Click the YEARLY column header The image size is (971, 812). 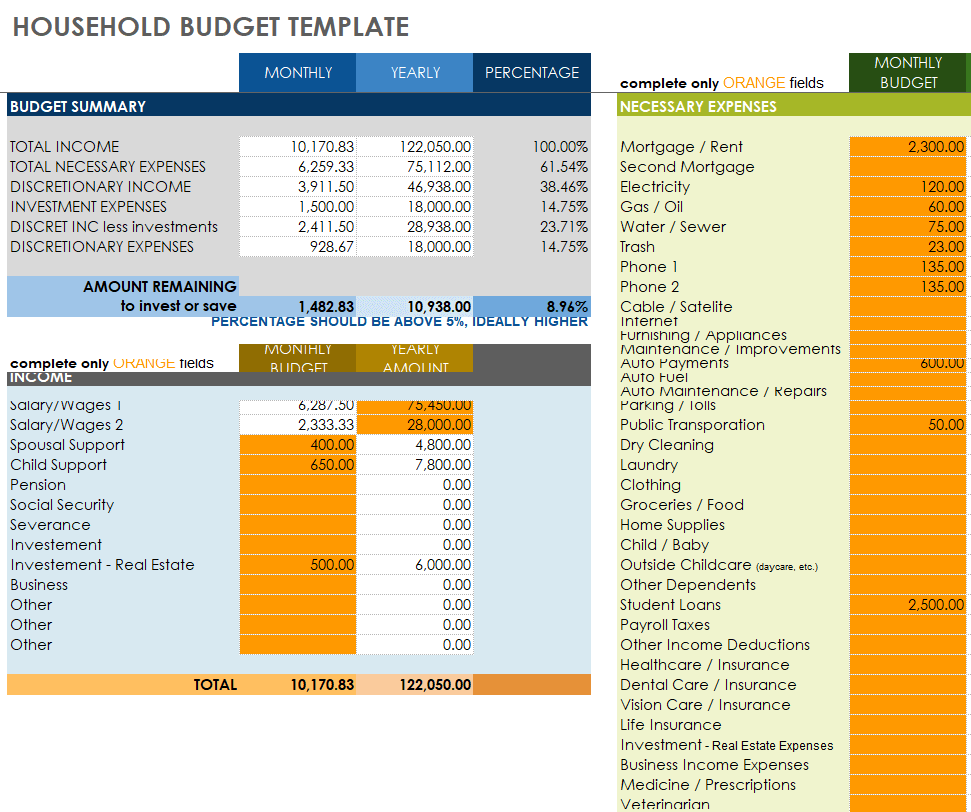[x=415, y=72]
